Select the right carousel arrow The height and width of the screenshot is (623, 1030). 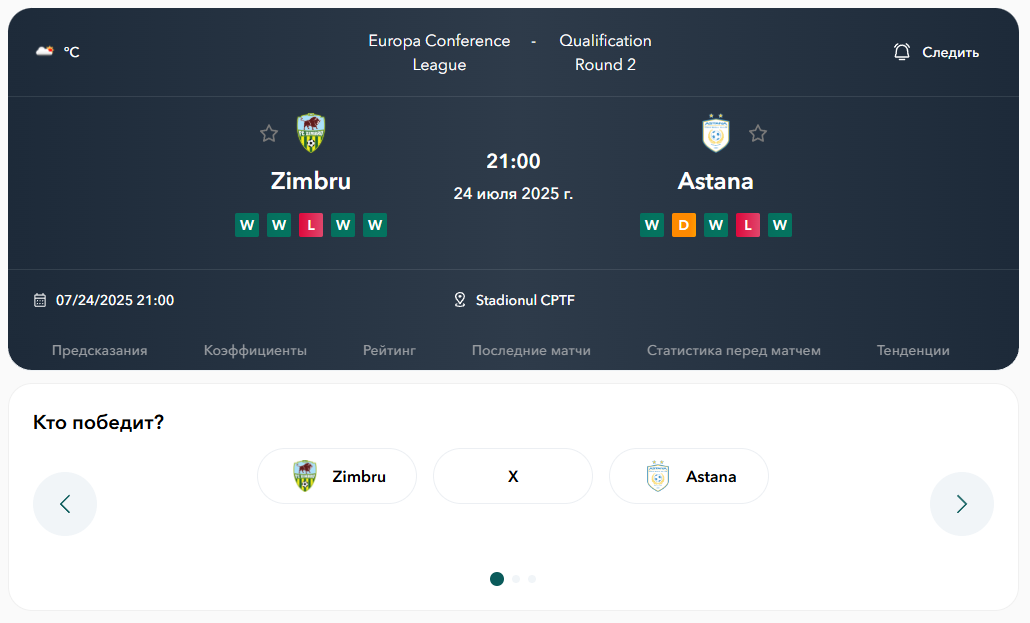tap(961, 504)
